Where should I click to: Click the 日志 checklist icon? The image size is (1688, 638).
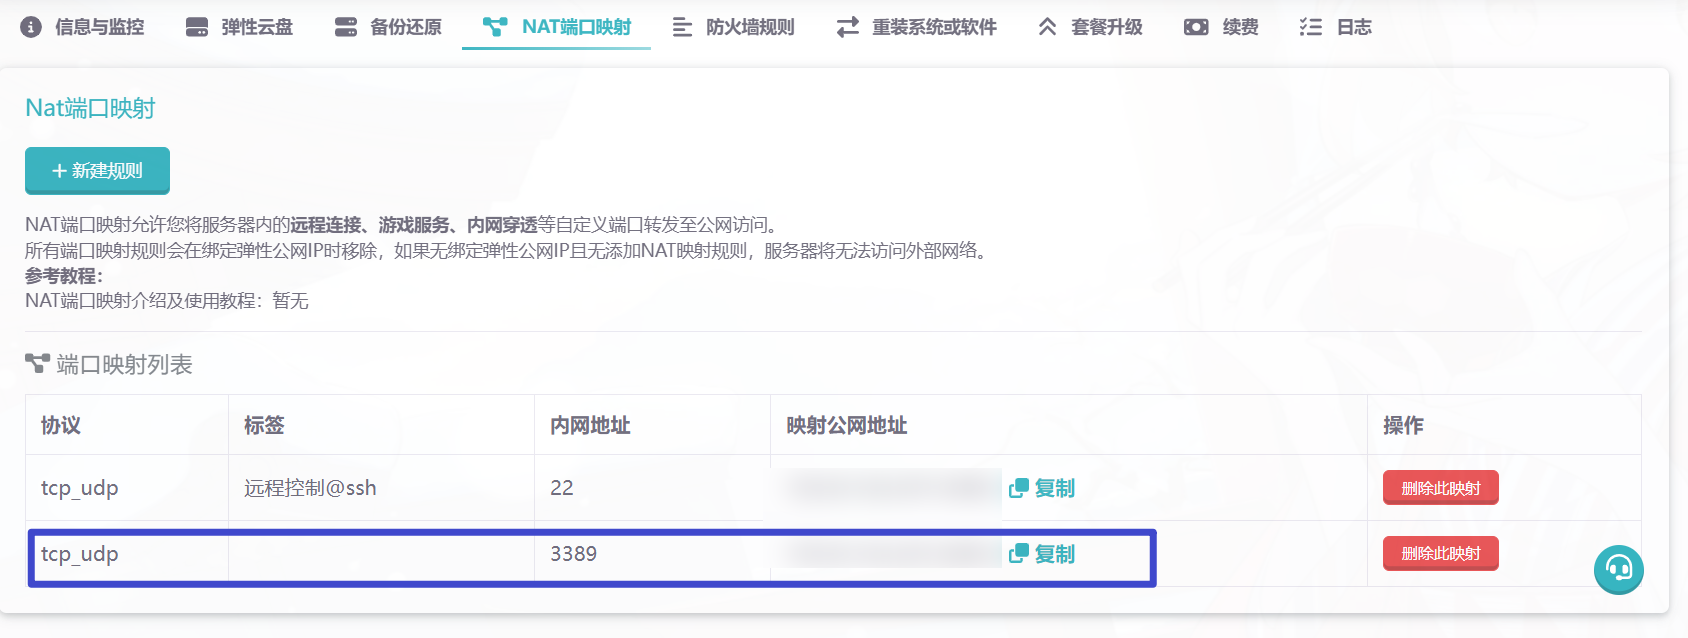1310,27
